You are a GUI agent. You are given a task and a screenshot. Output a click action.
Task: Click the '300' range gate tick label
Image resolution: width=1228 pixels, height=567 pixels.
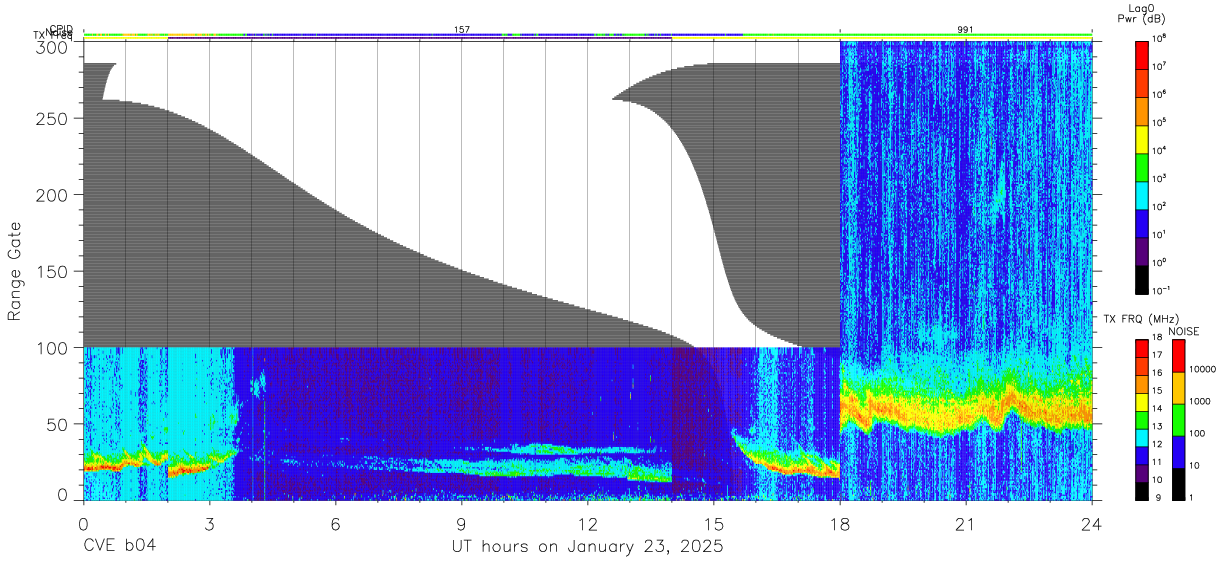point(54,47)
